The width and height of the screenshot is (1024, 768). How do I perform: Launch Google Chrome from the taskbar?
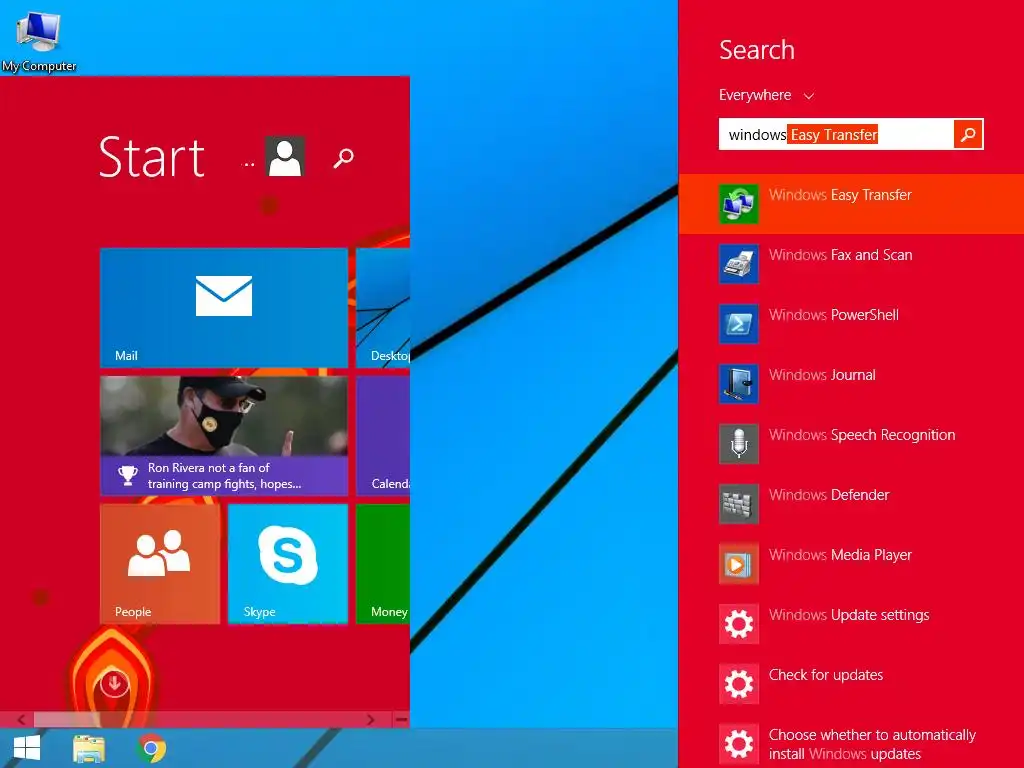(x=151, y=748)
